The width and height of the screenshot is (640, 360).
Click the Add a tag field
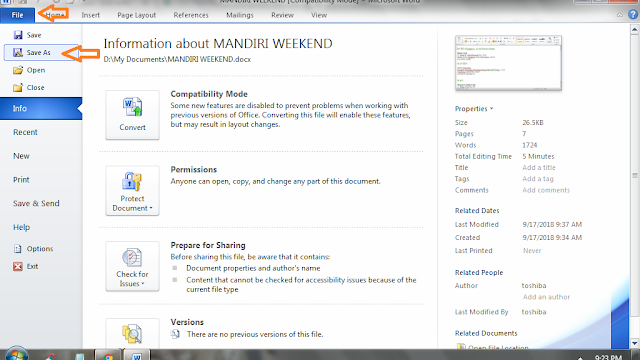(538, 179)
